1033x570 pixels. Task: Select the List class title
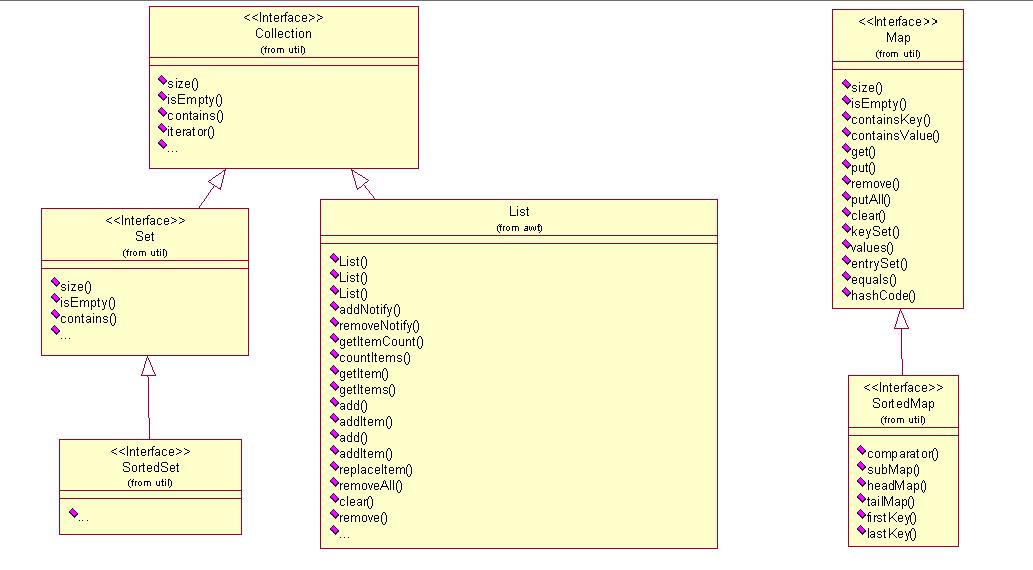[x=518, y=212]
